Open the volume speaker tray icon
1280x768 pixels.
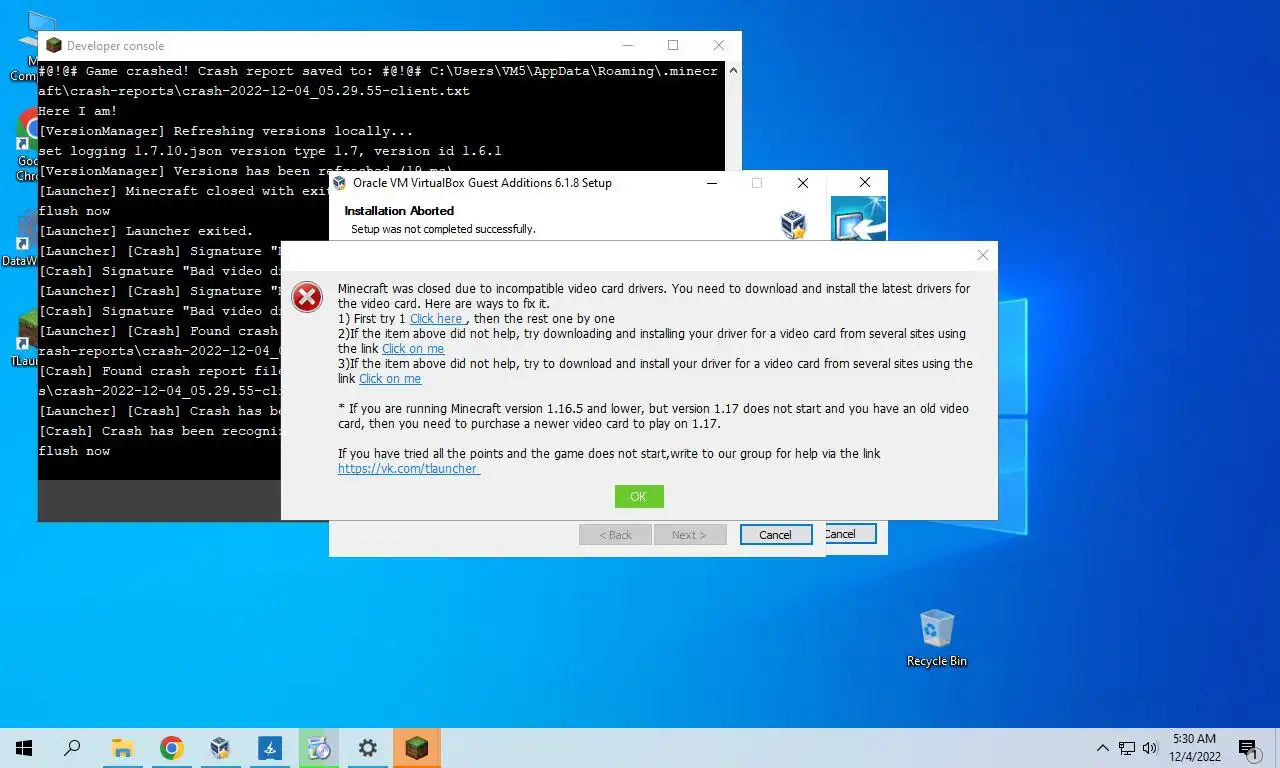(x=1150, y=748)
